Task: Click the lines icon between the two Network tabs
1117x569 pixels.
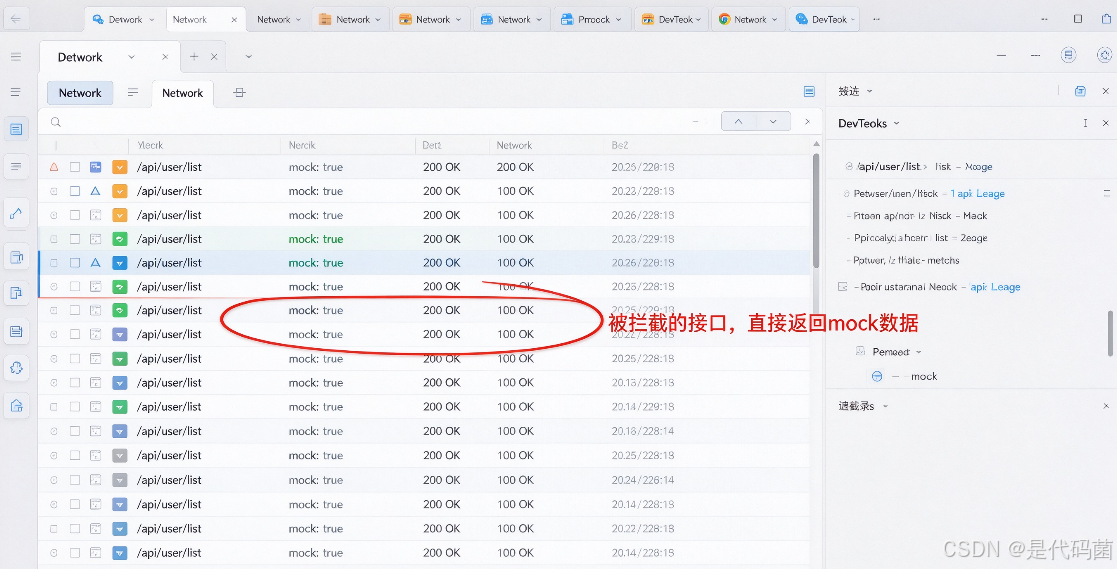Action: [x=133, y=93]
